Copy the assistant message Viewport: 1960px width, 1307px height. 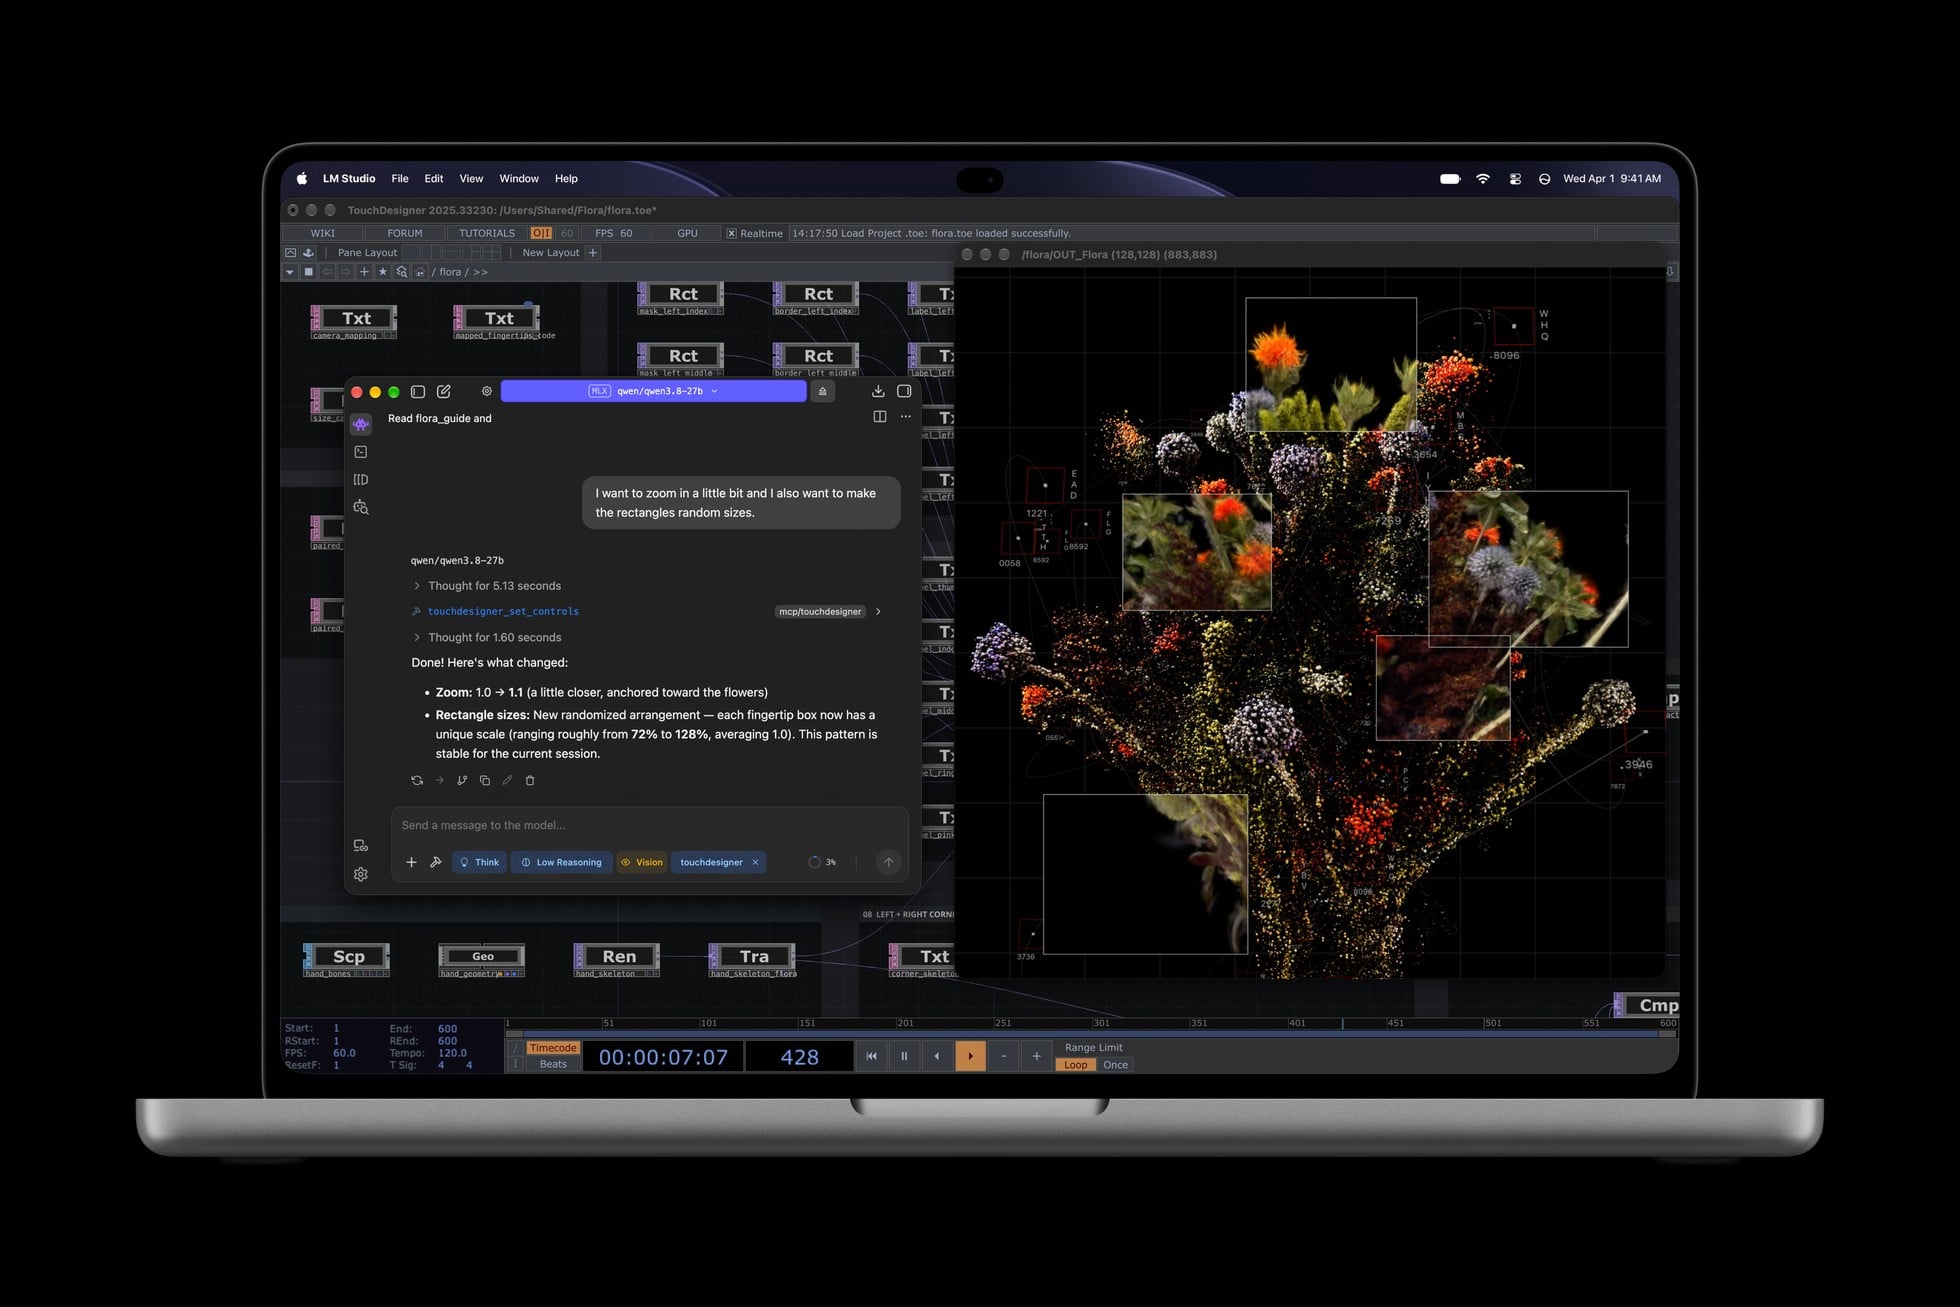click(x=485, y=780)
